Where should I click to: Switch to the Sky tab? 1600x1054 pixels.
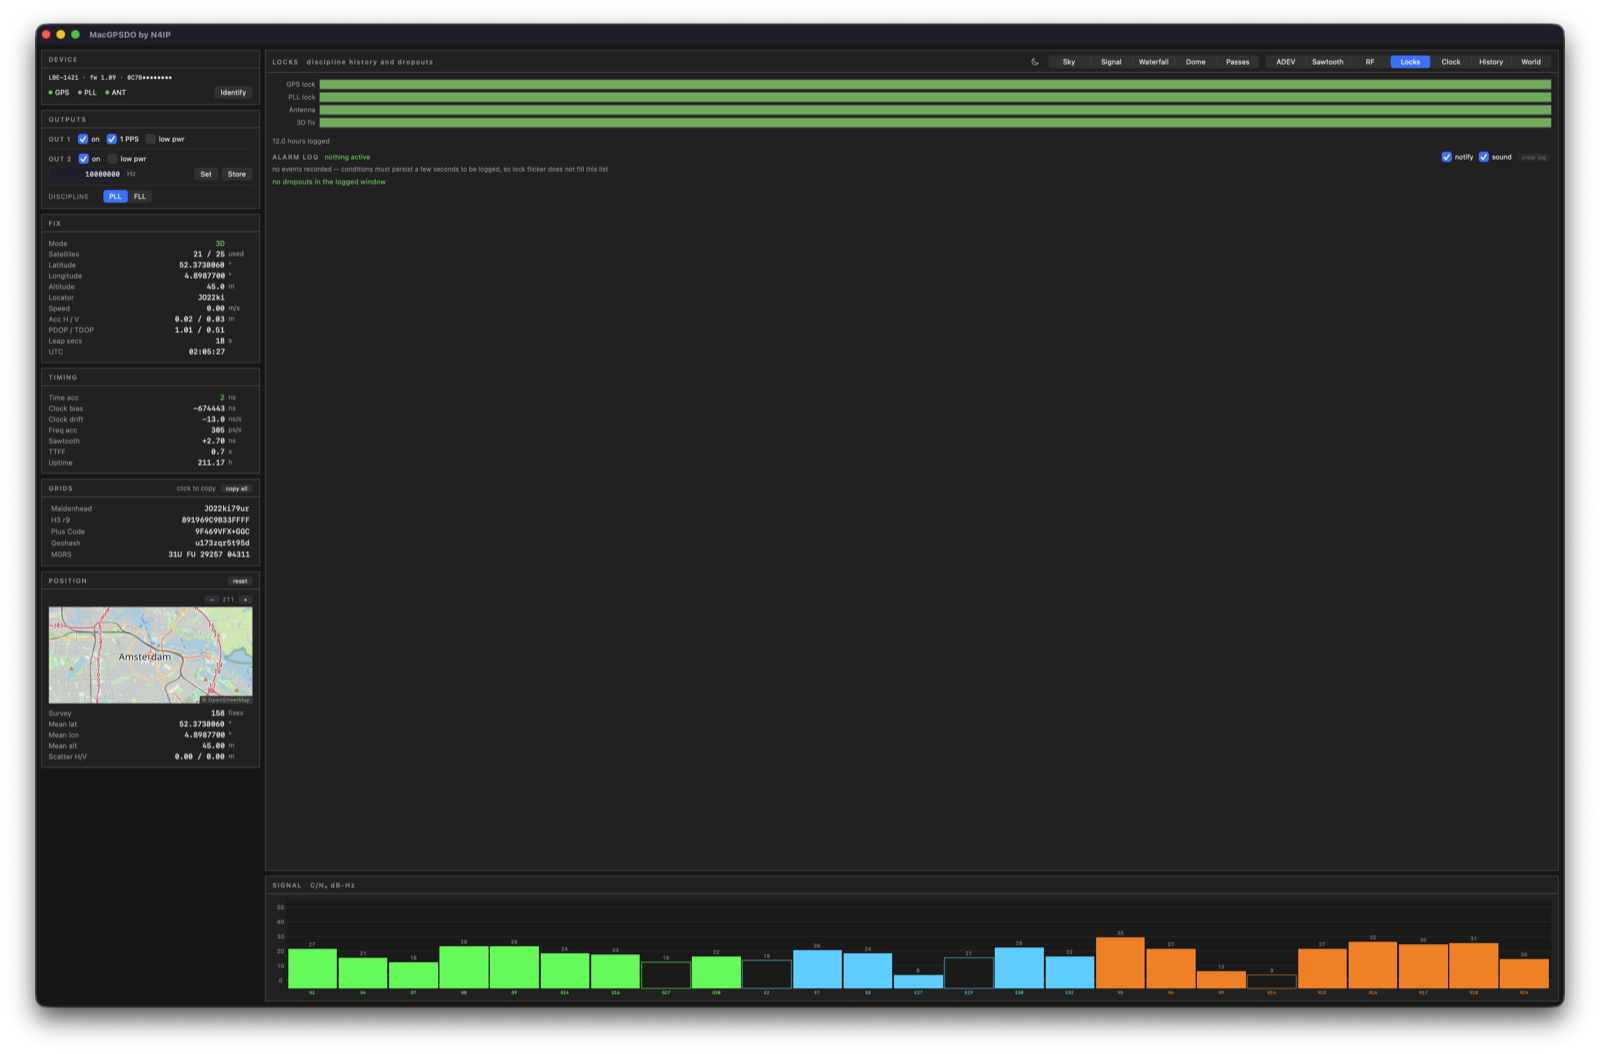point(1069,62)
